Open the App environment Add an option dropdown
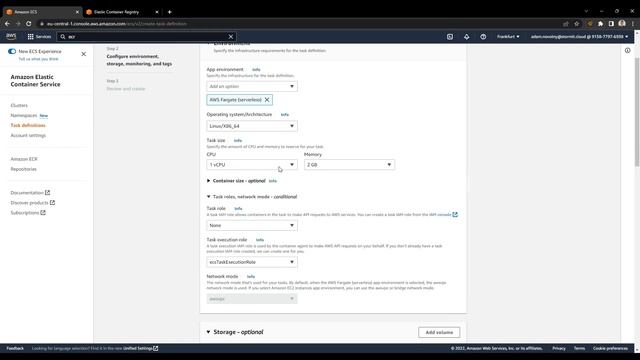The width and height of the screenshot is (640, 360). point(252,87)
